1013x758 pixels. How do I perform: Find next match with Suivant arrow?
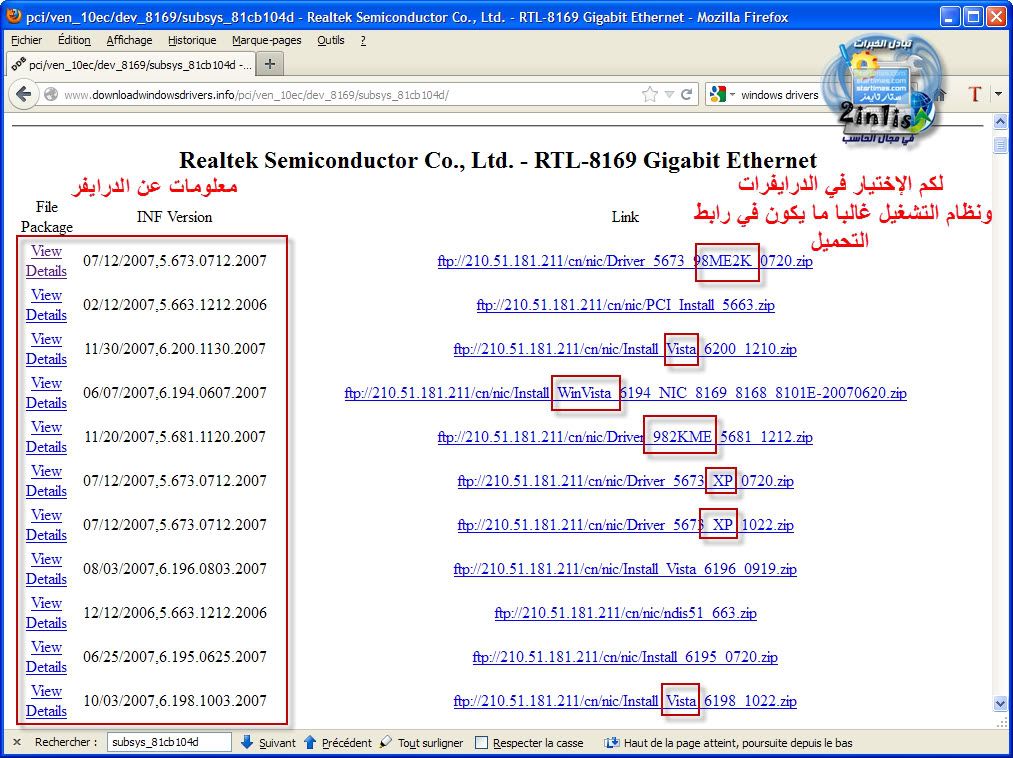[x=267, y=742]
